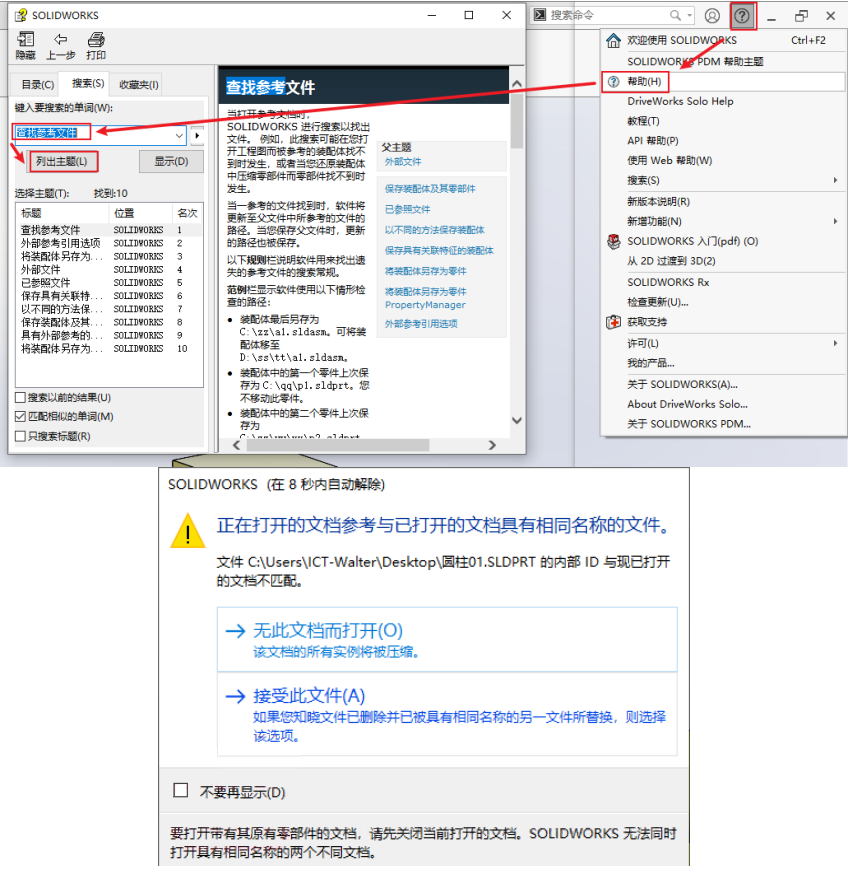Uncheck the 匹配相似的单词 checkbox
850x869 pixels.
click(20, 417)
